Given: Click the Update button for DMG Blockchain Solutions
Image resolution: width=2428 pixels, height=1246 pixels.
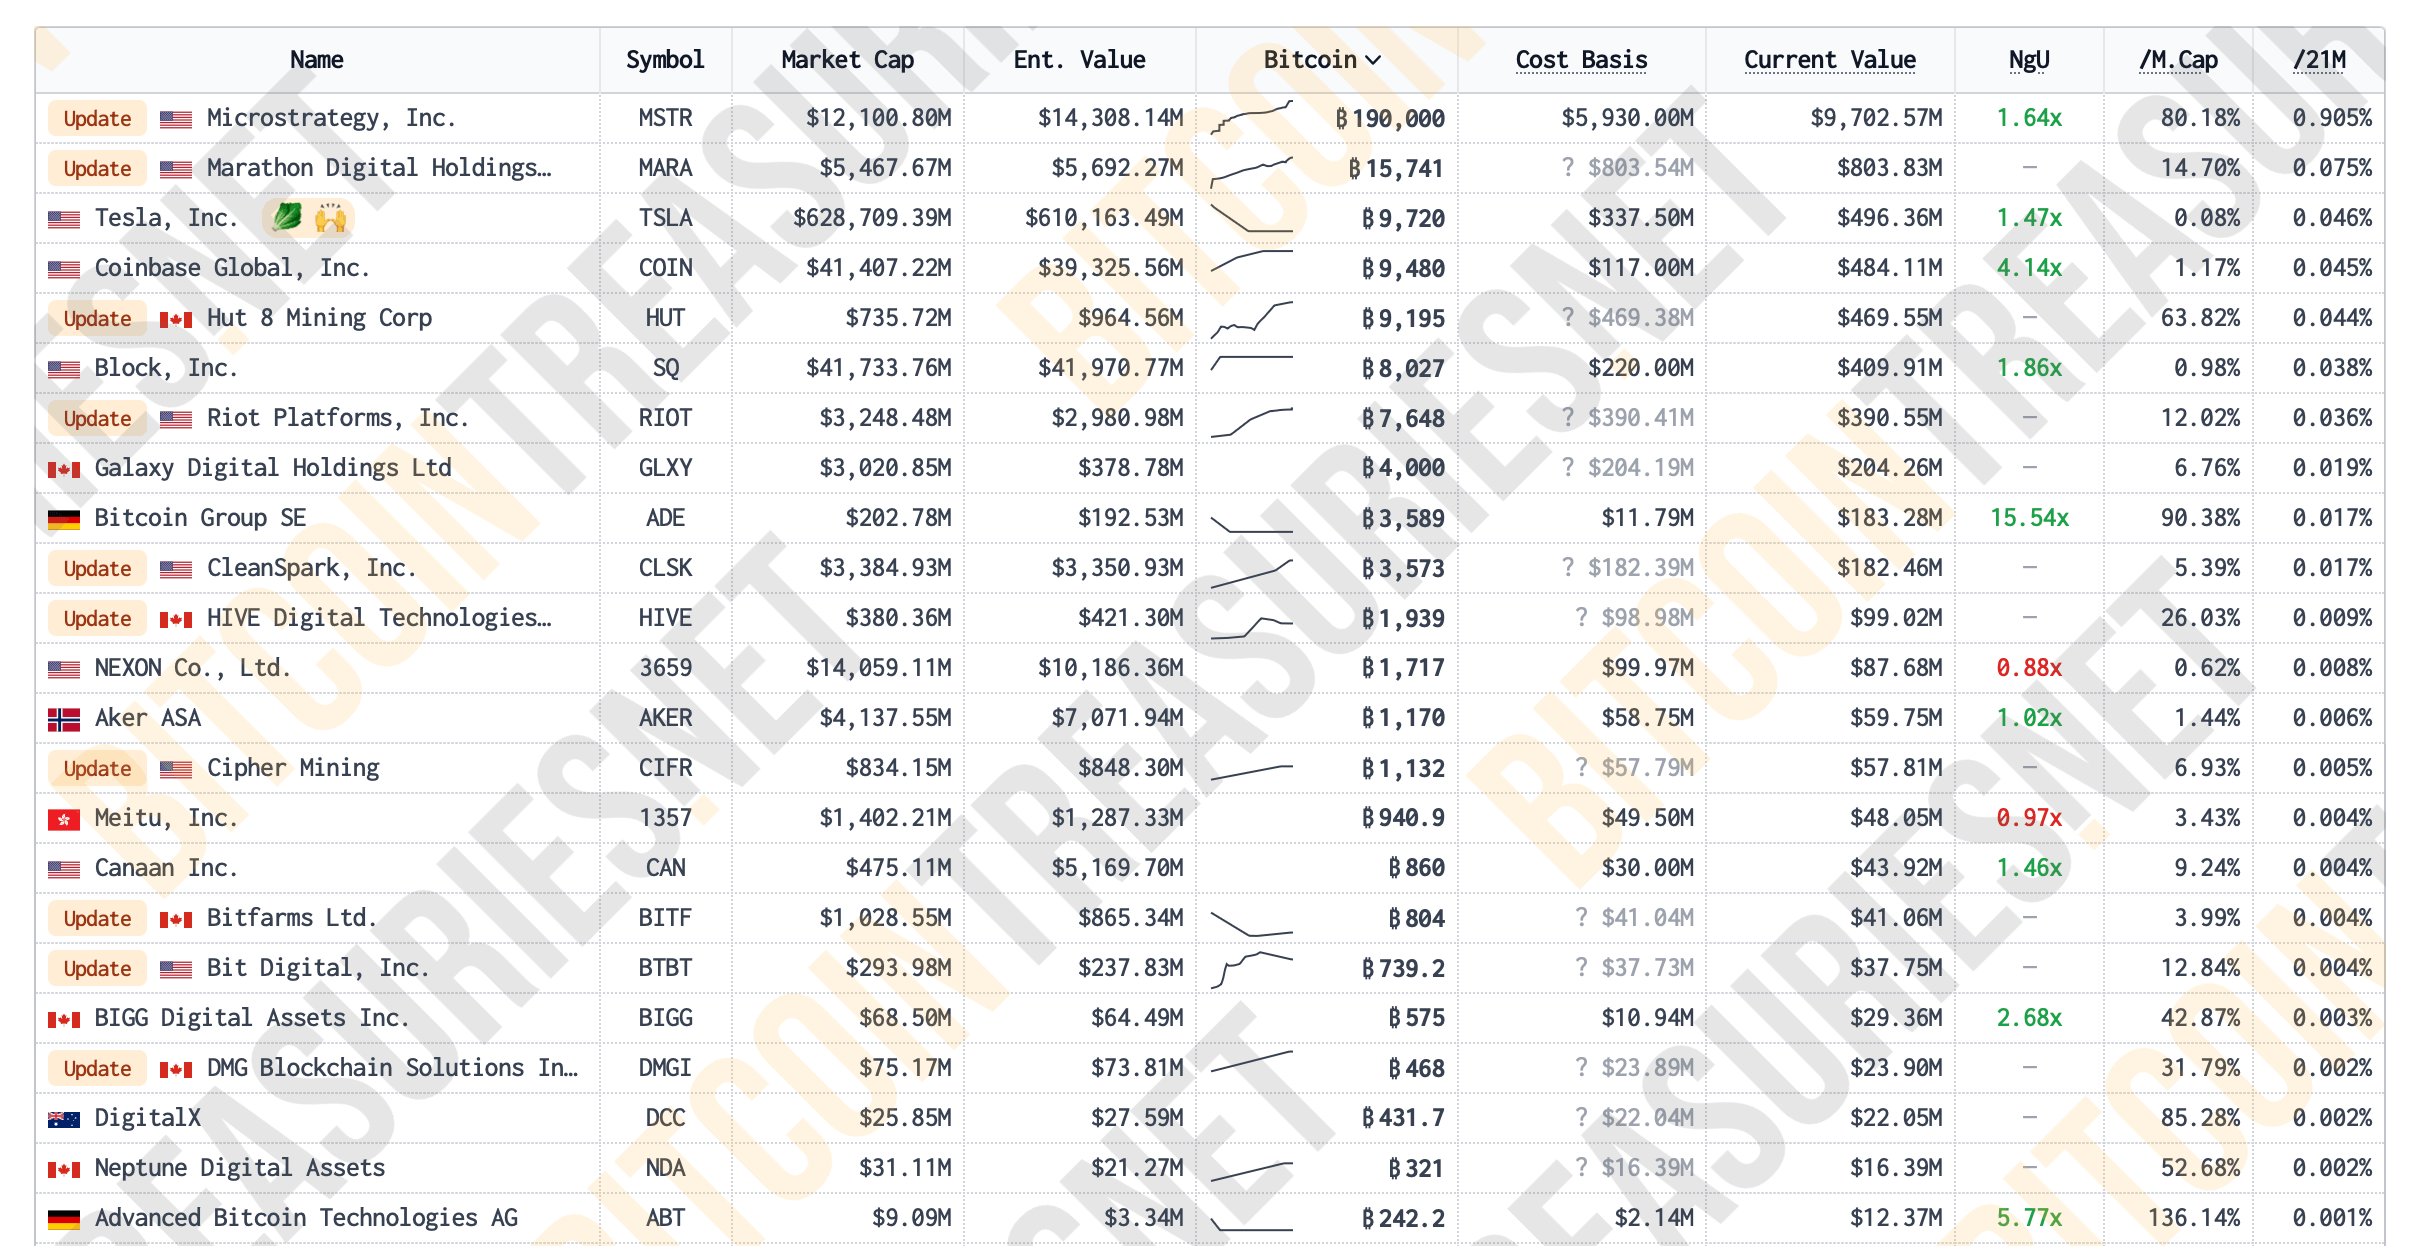Looking at the screenshot, I should tap(97, 1068).
